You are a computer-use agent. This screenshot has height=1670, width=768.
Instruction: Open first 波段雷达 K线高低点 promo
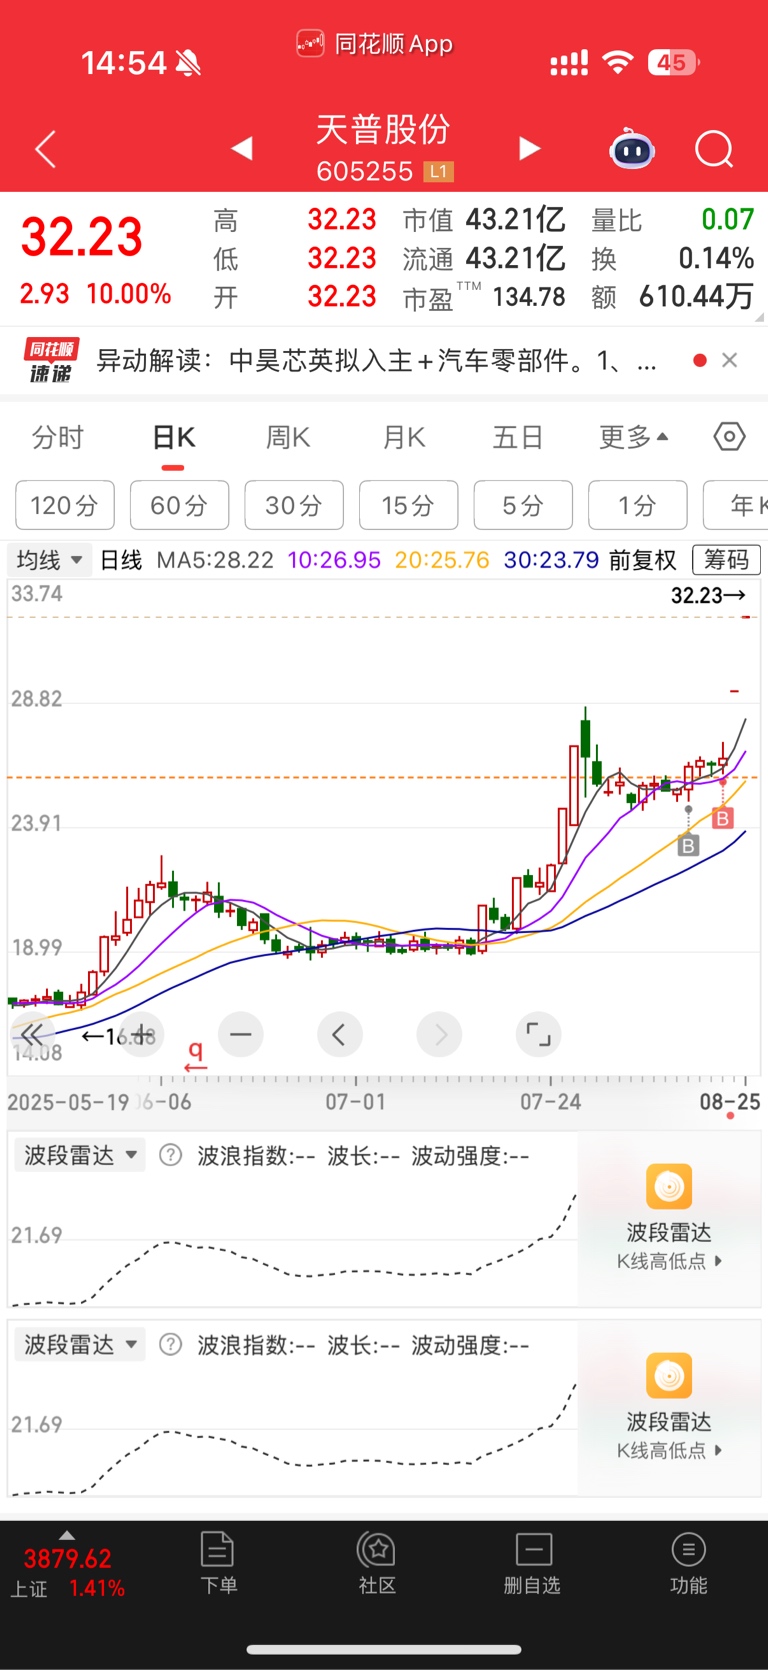(x=669, y=1218)
